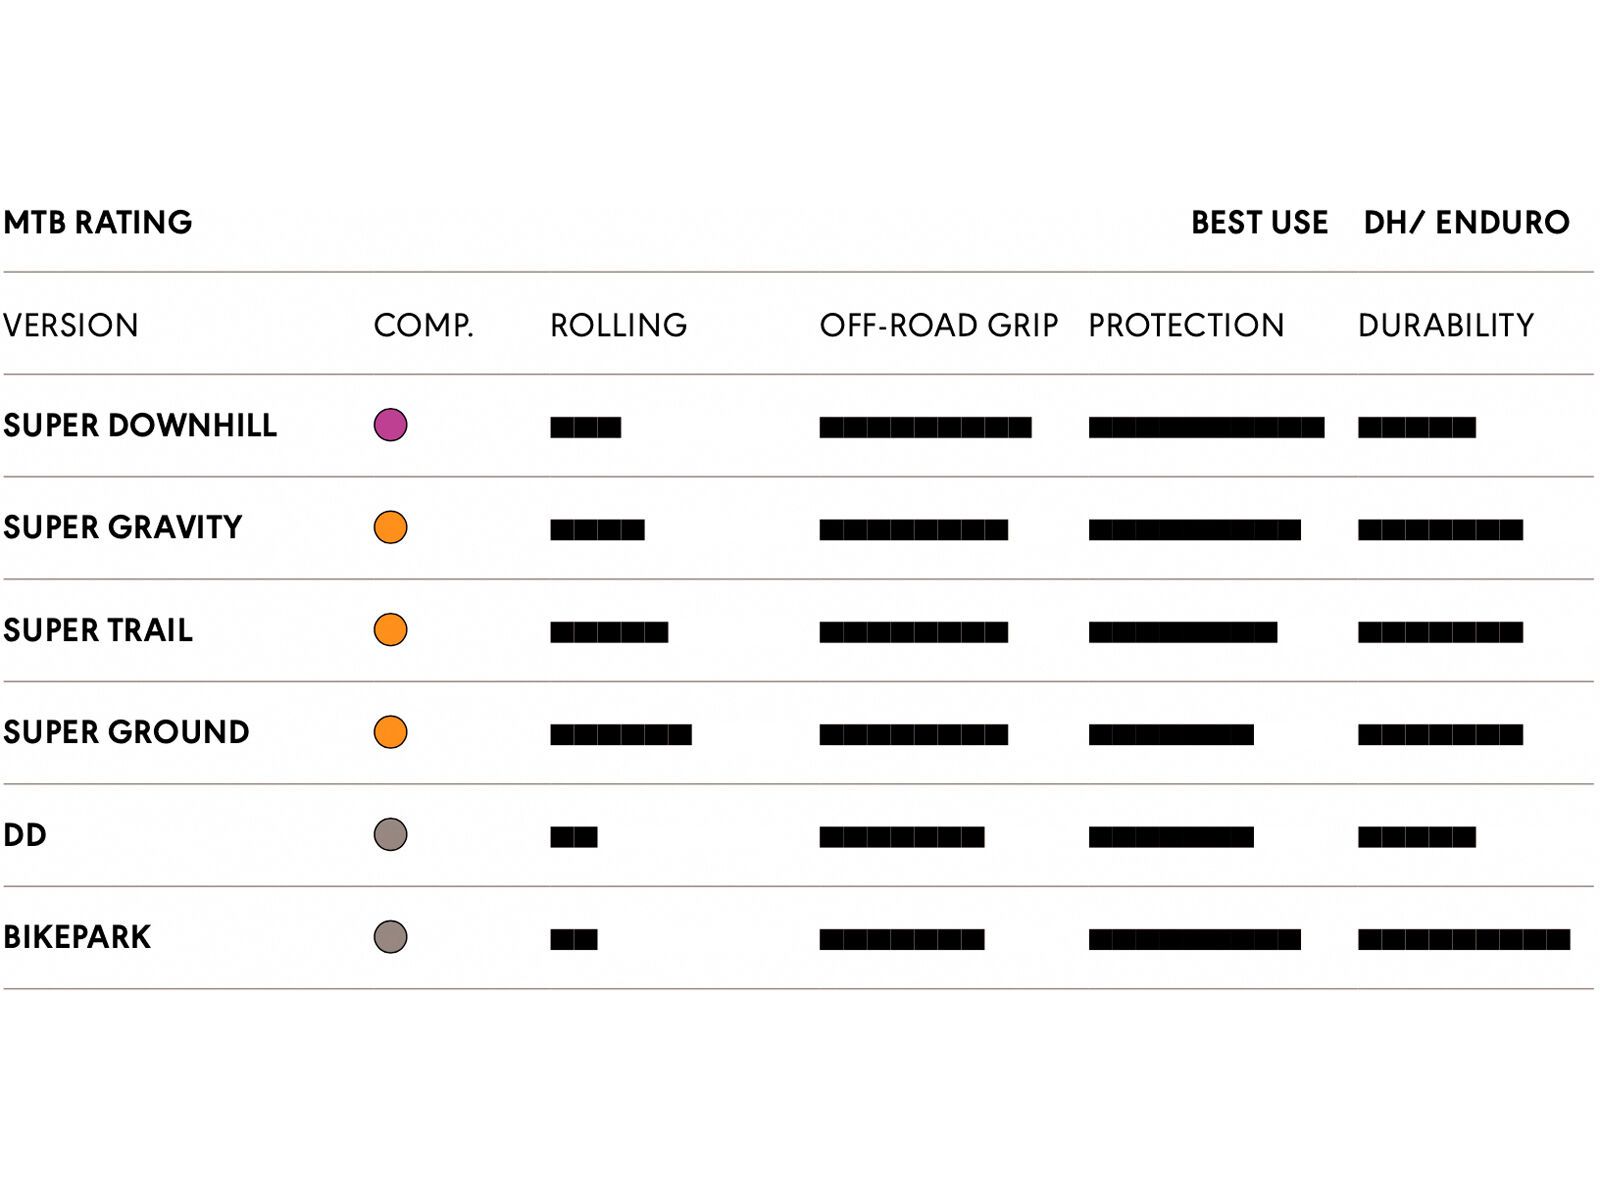The image size is (1600, 1200).
Task: Click the PROTECTION column header
Action: coord(1185,325)
